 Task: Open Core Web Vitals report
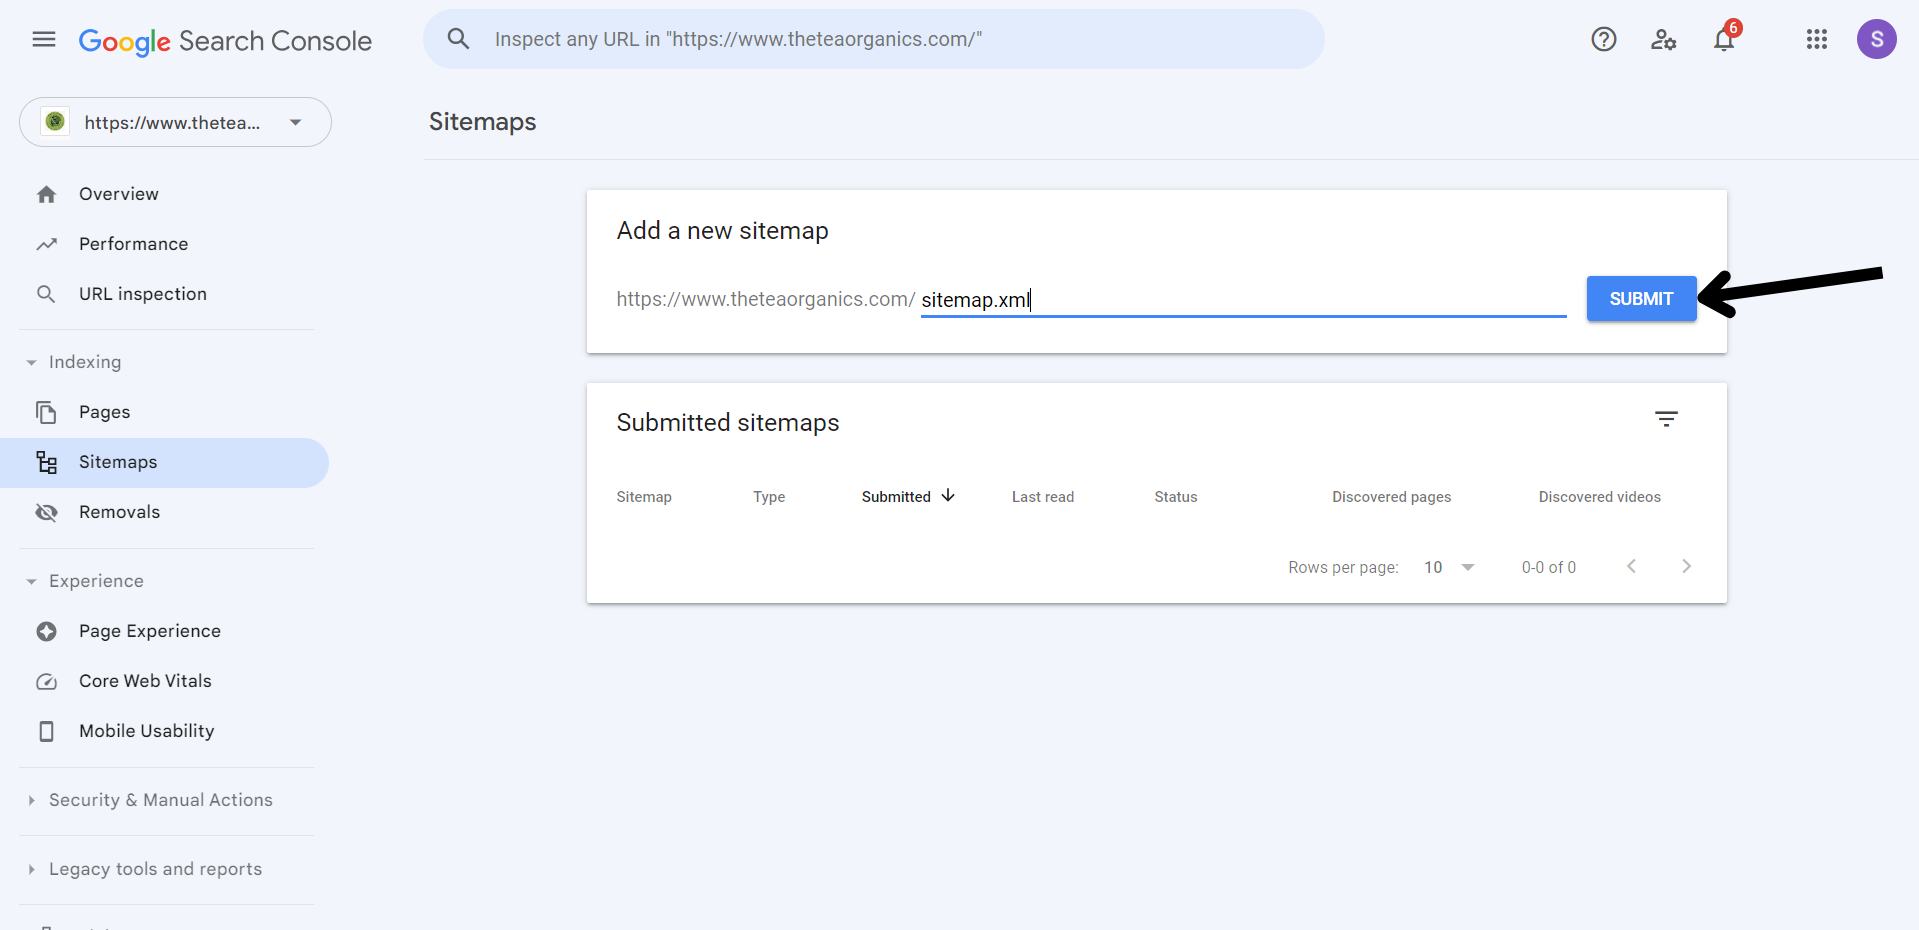coord(145,681)
